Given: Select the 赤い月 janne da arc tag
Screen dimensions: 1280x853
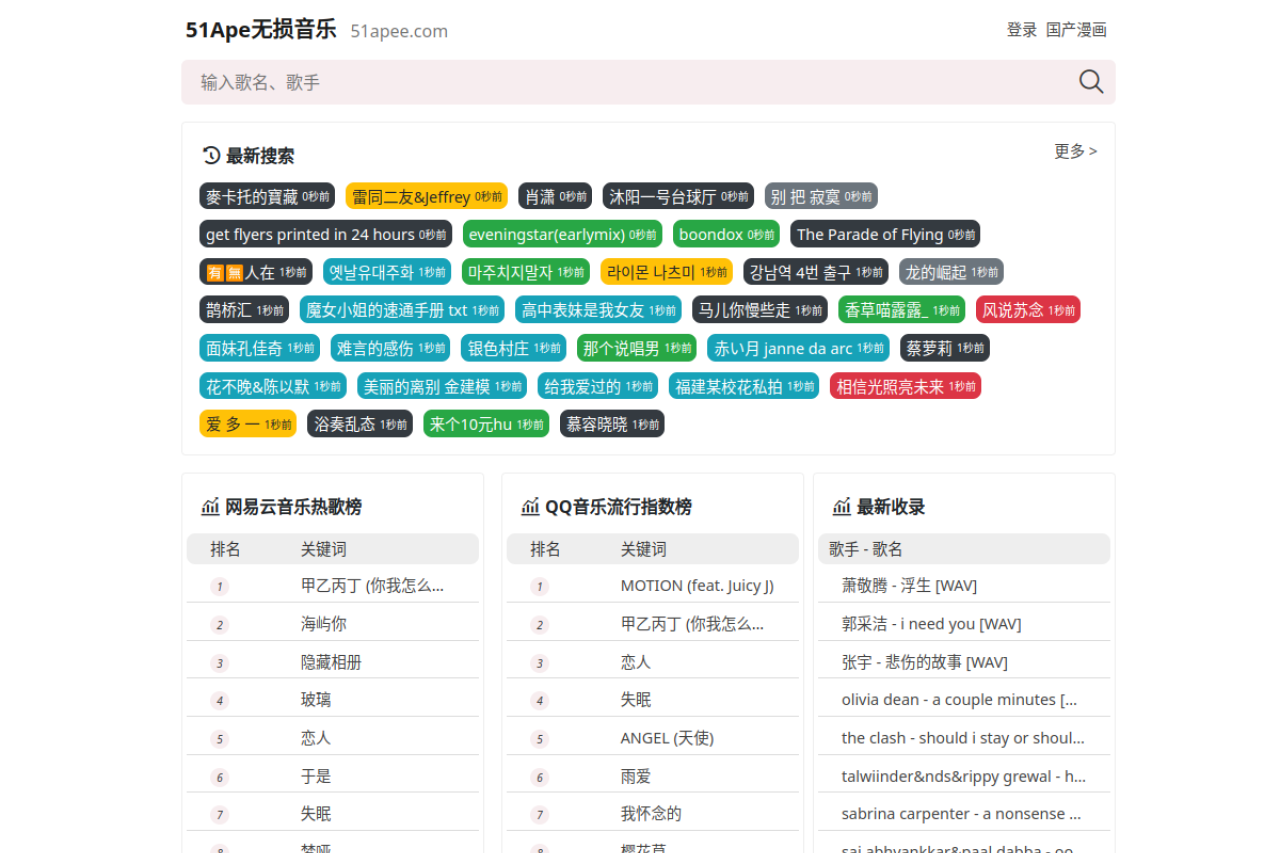Looking at the screenshot, I should tap(798, 348).
